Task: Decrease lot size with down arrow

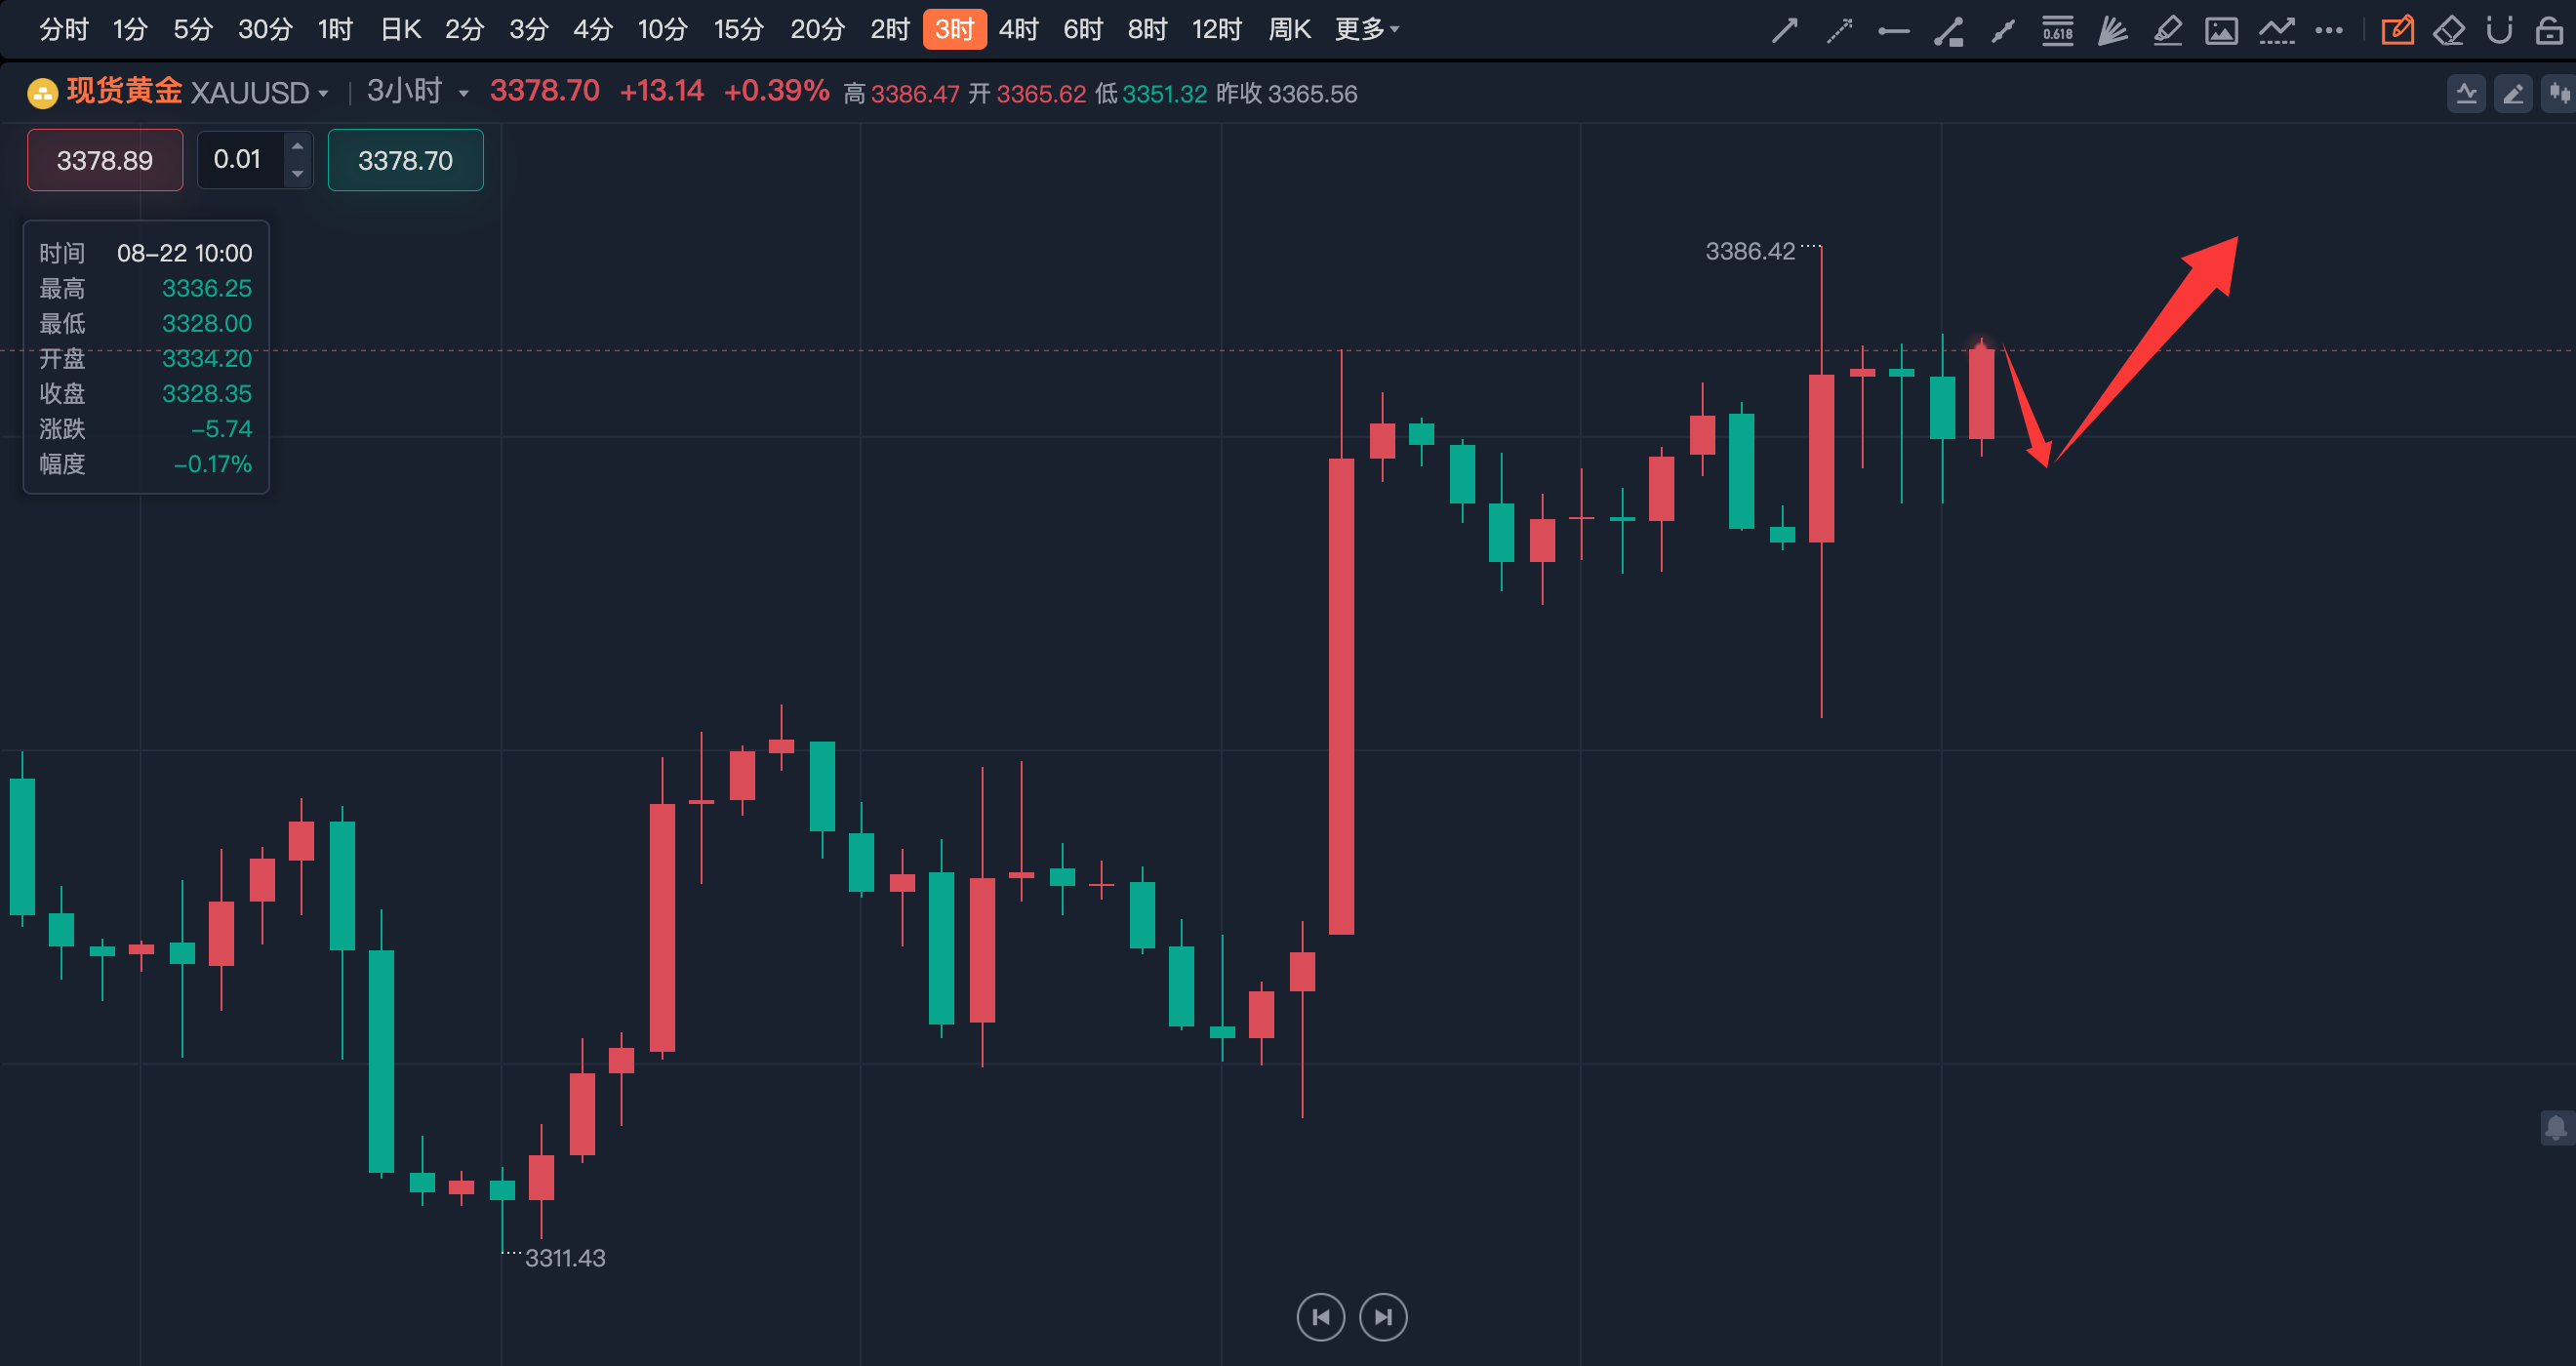Action: click(297, 174)
